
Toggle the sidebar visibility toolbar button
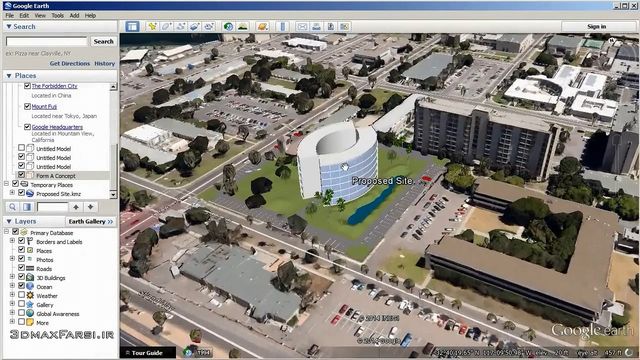(x=132, y=27)
